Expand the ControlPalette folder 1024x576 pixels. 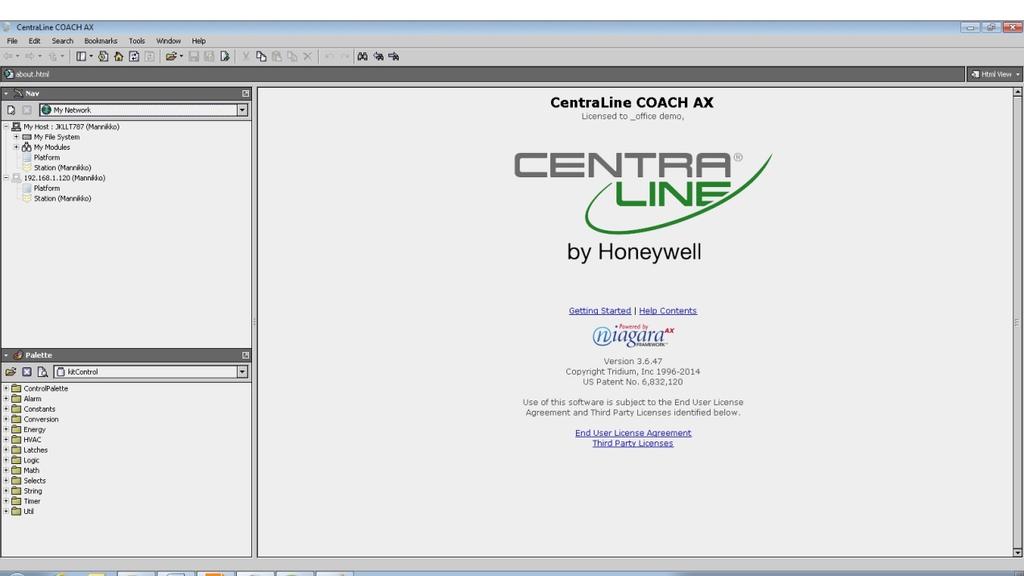7,389
